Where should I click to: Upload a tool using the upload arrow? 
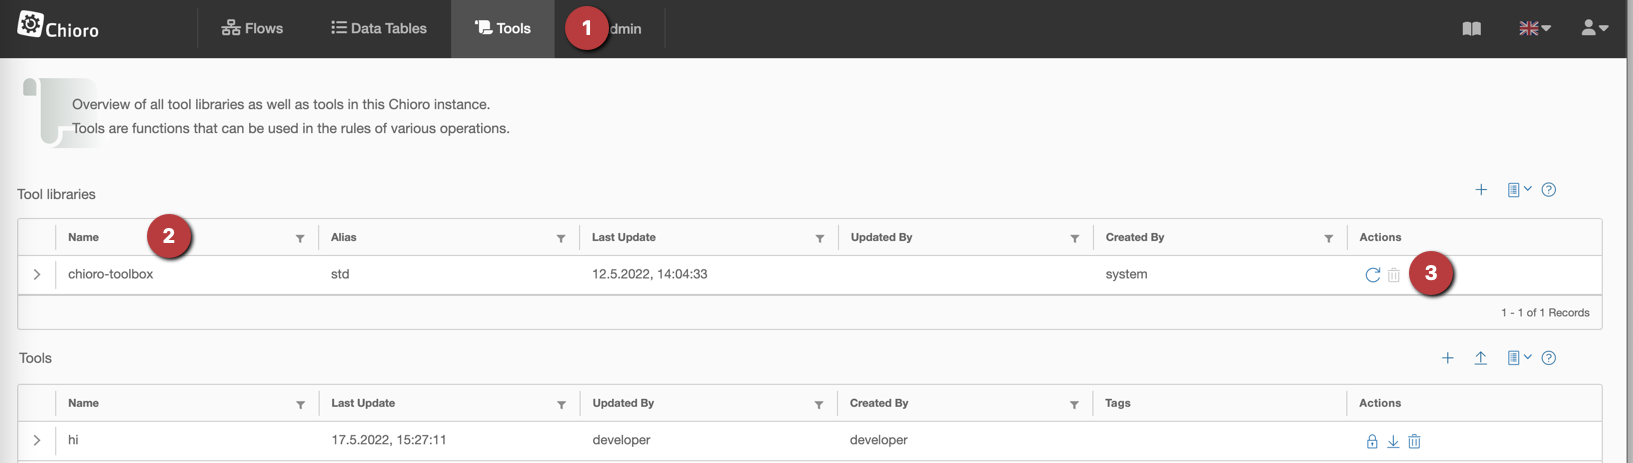point(1480,358)
